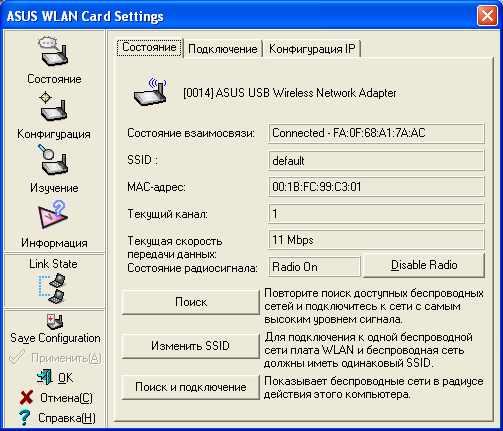
Task: Select the Radio On status field
Action: click(314, 267)
